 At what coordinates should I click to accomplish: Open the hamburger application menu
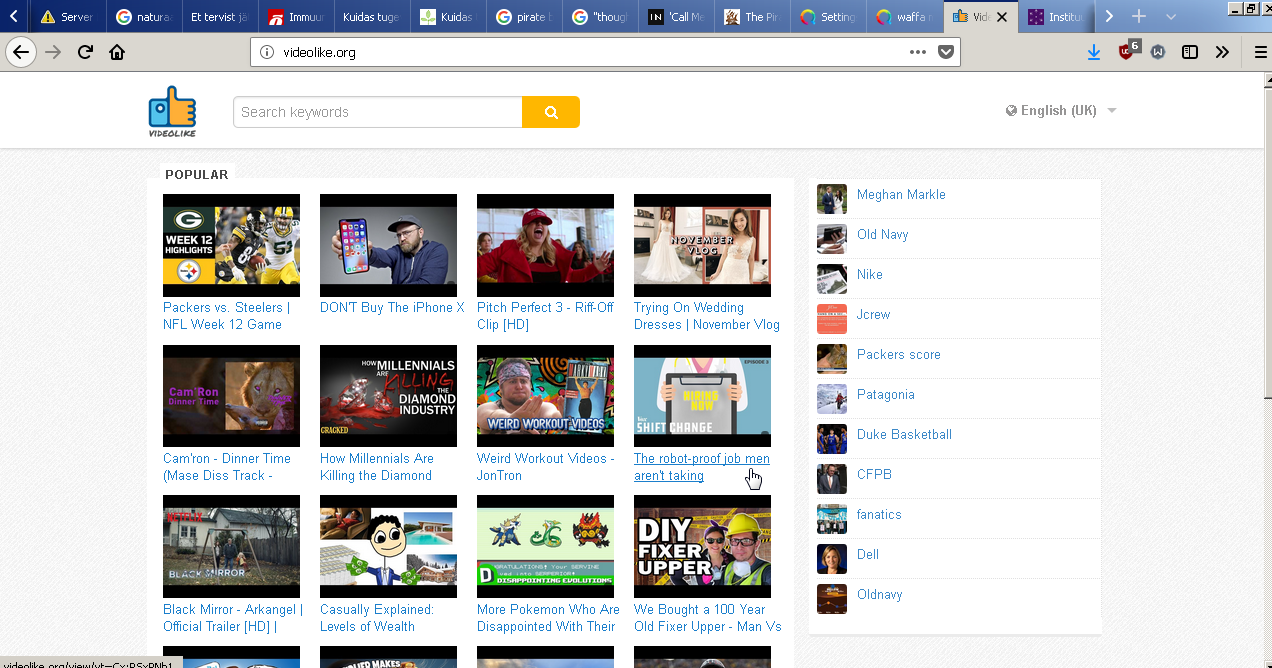pos(1260,52)
